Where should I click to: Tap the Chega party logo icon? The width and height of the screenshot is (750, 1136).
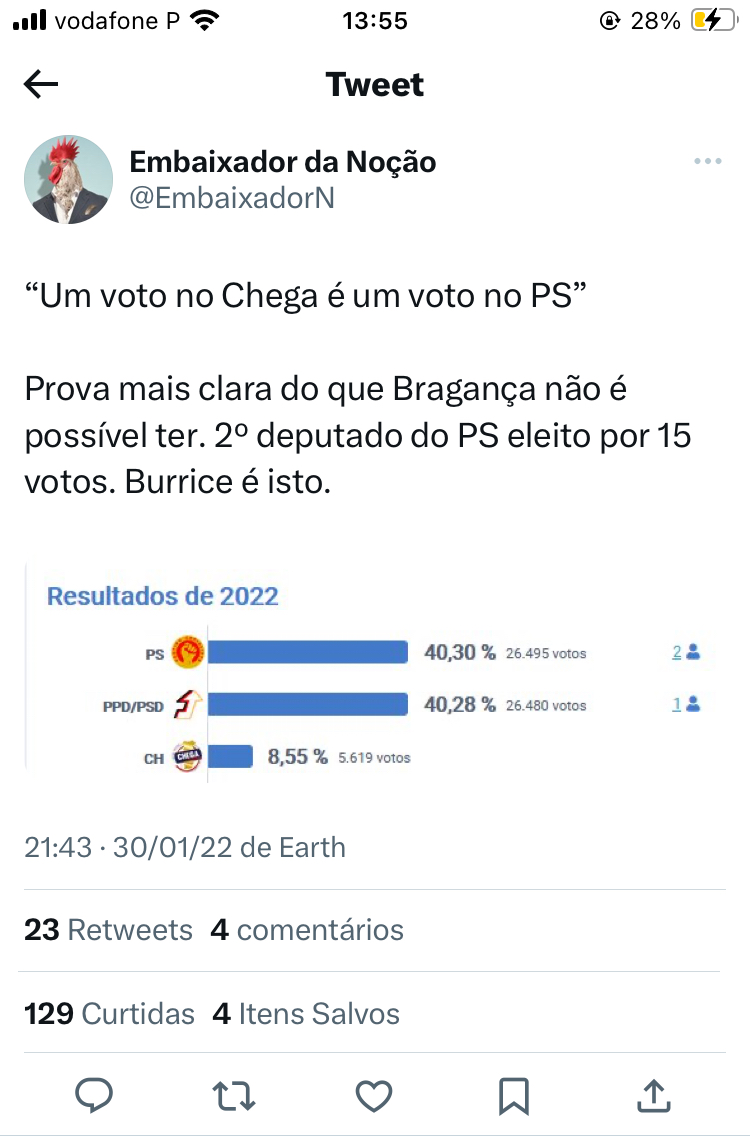tap(188, 757)
